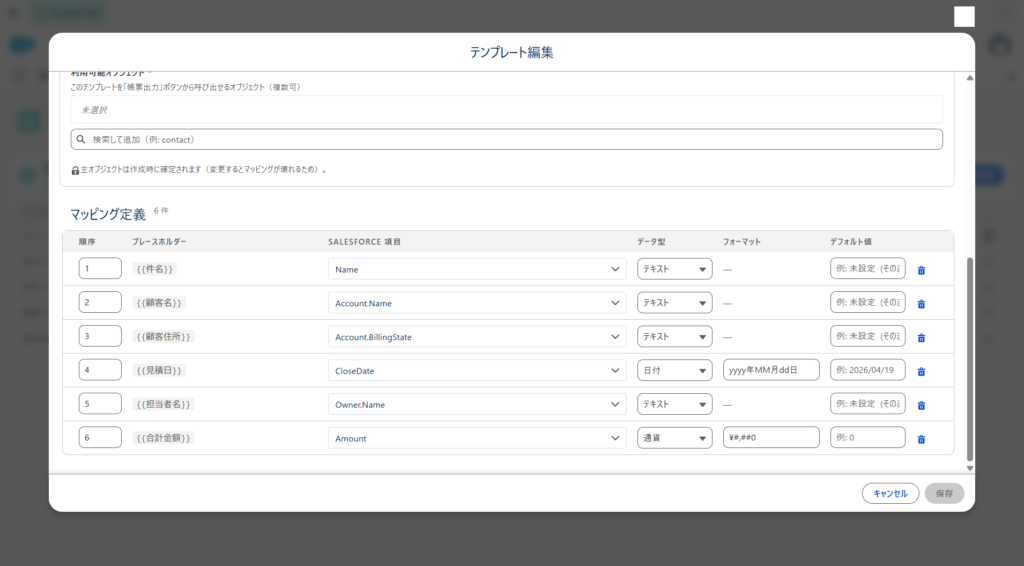Click the 順序 column header
The image size is (1024, 566).
[x=87, y=242]
